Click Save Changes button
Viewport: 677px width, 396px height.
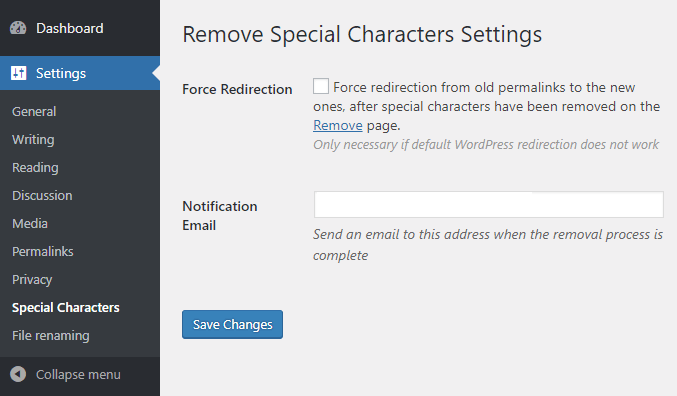(232, 324)
